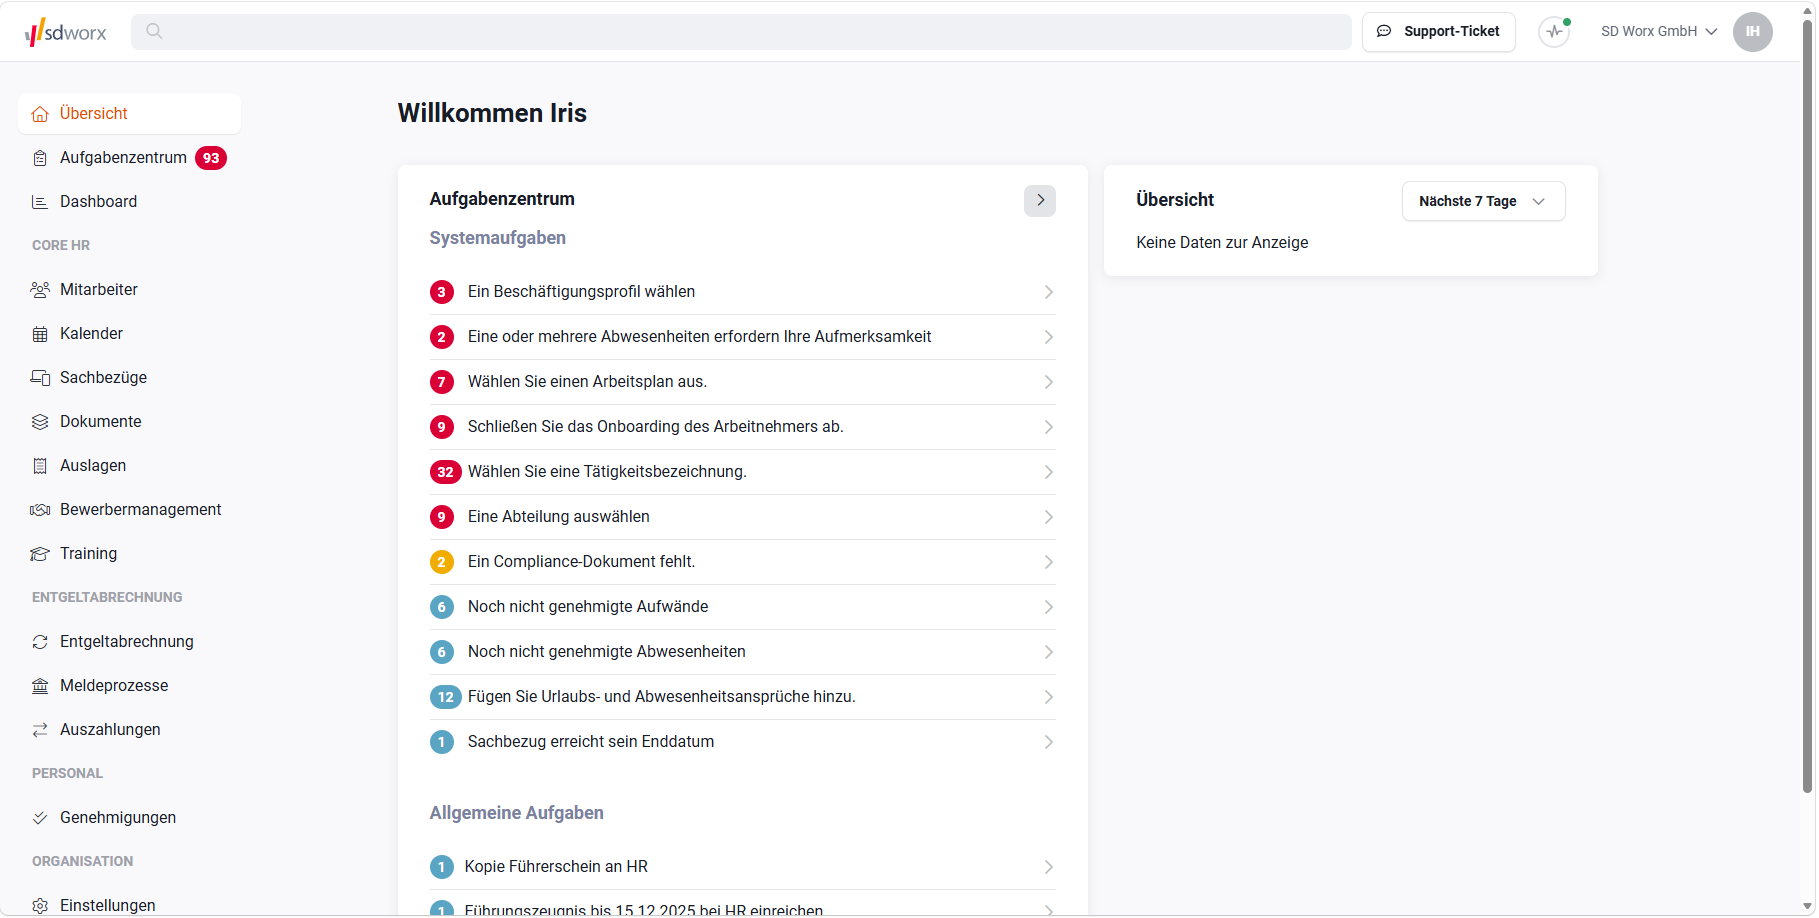The image size is (1819, 918).
Task: Open the activity pulse status icon
Action: pyautogui.click(x=1554, y=32)
